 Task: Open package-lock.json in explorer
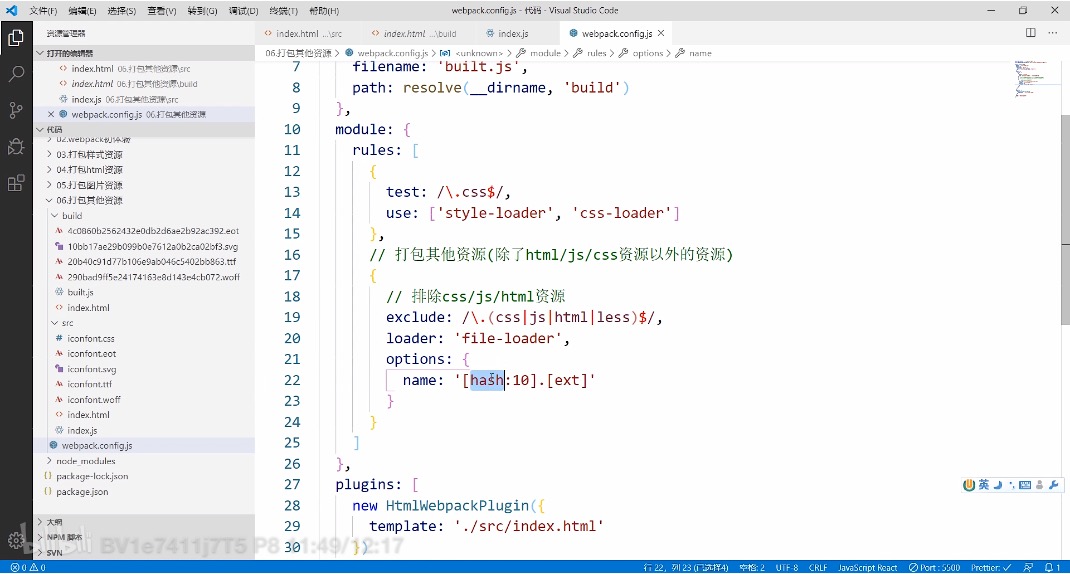pos(92,476)
